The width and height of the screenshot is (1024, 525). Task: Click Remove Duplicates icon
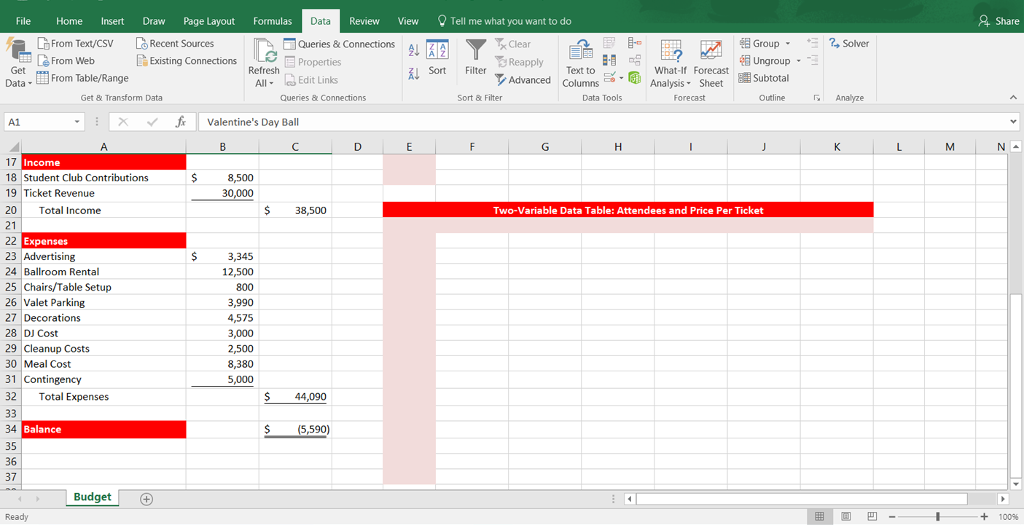point(609,61)
